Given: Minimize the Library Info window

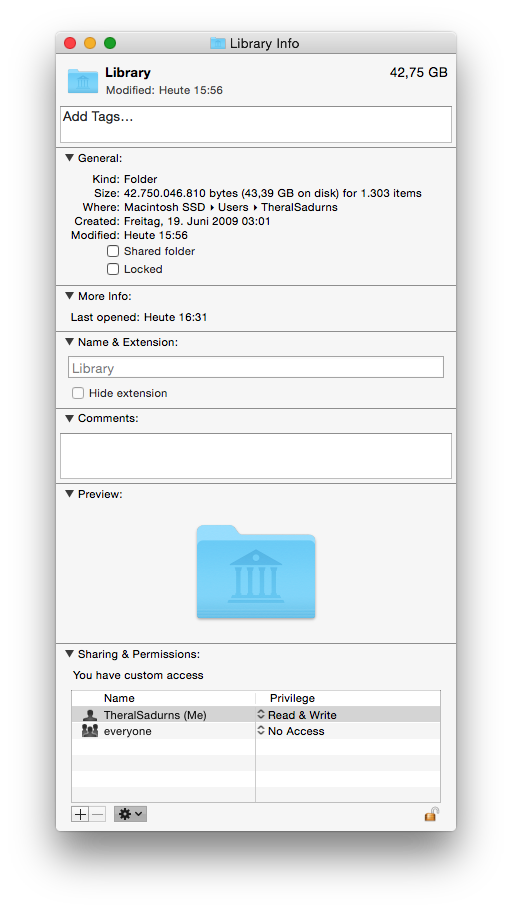Looking at the screenshot, I should [x=89, y=43].
